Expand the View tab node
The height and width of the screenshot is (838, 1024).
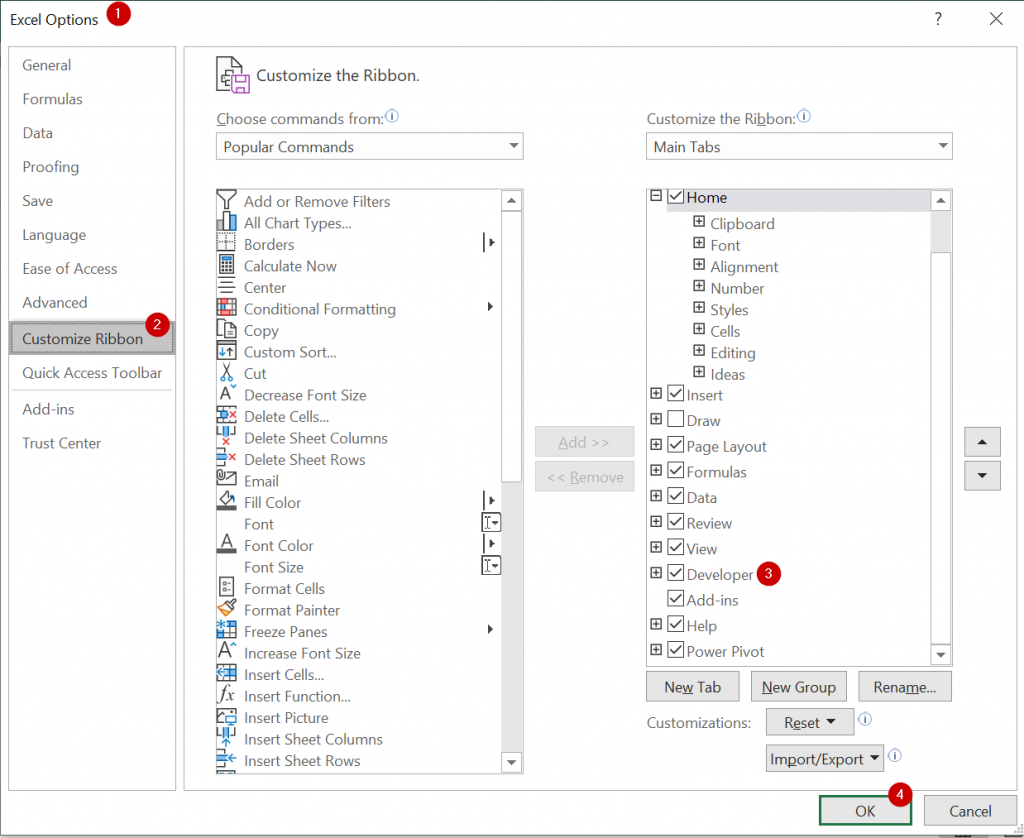click(656, 547)
